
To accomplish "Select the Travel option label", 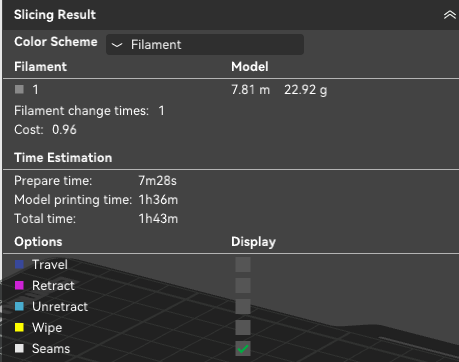I will 50,265.
